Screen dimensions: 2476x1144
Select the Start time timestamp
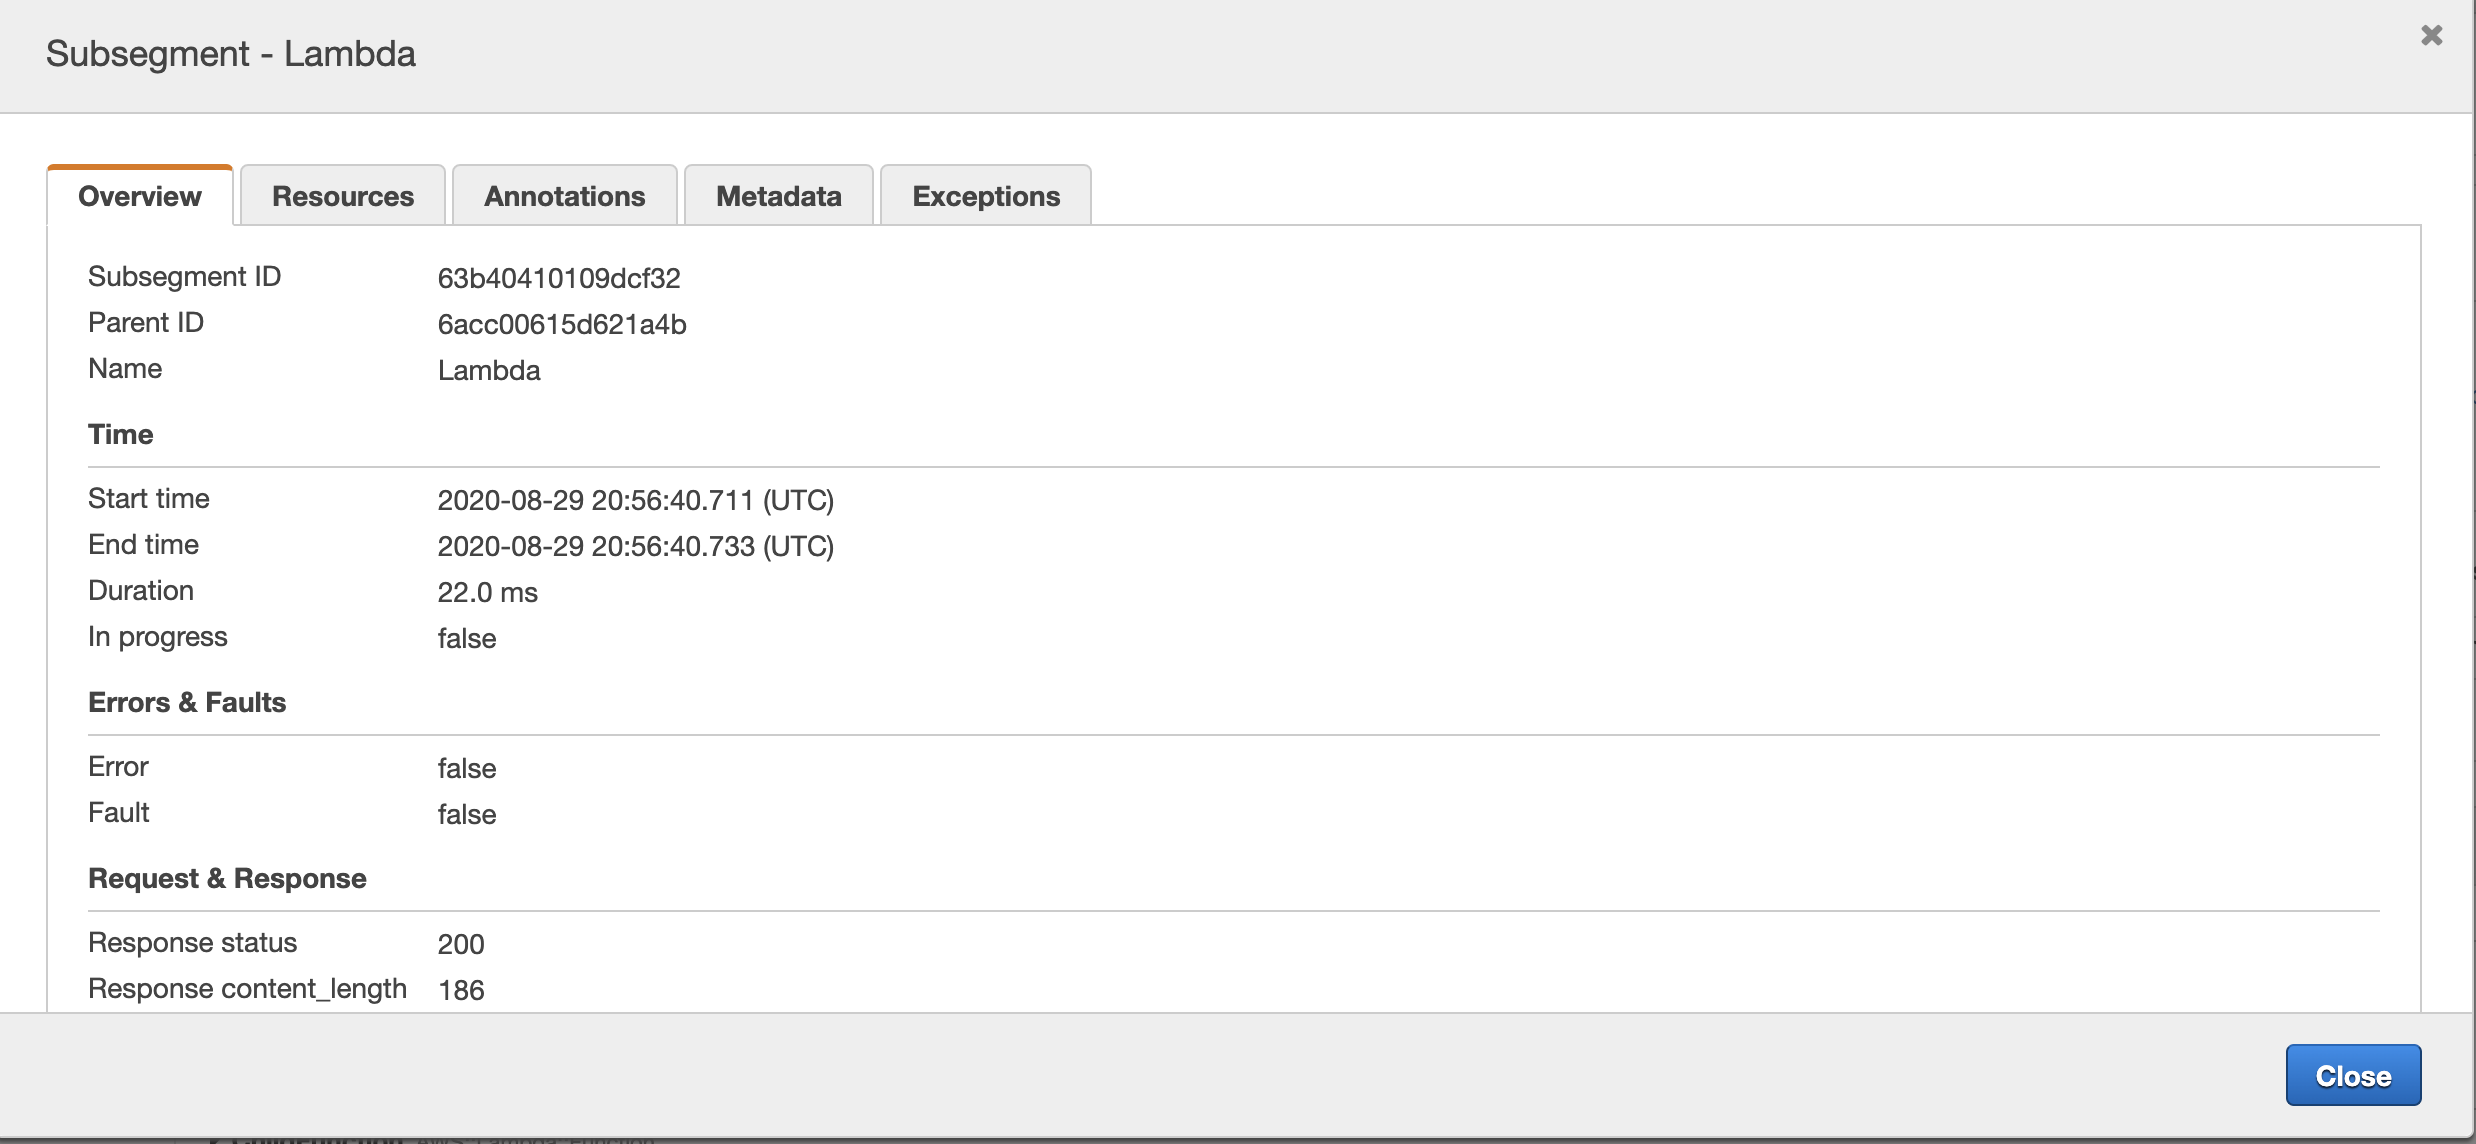coord(636,500)
